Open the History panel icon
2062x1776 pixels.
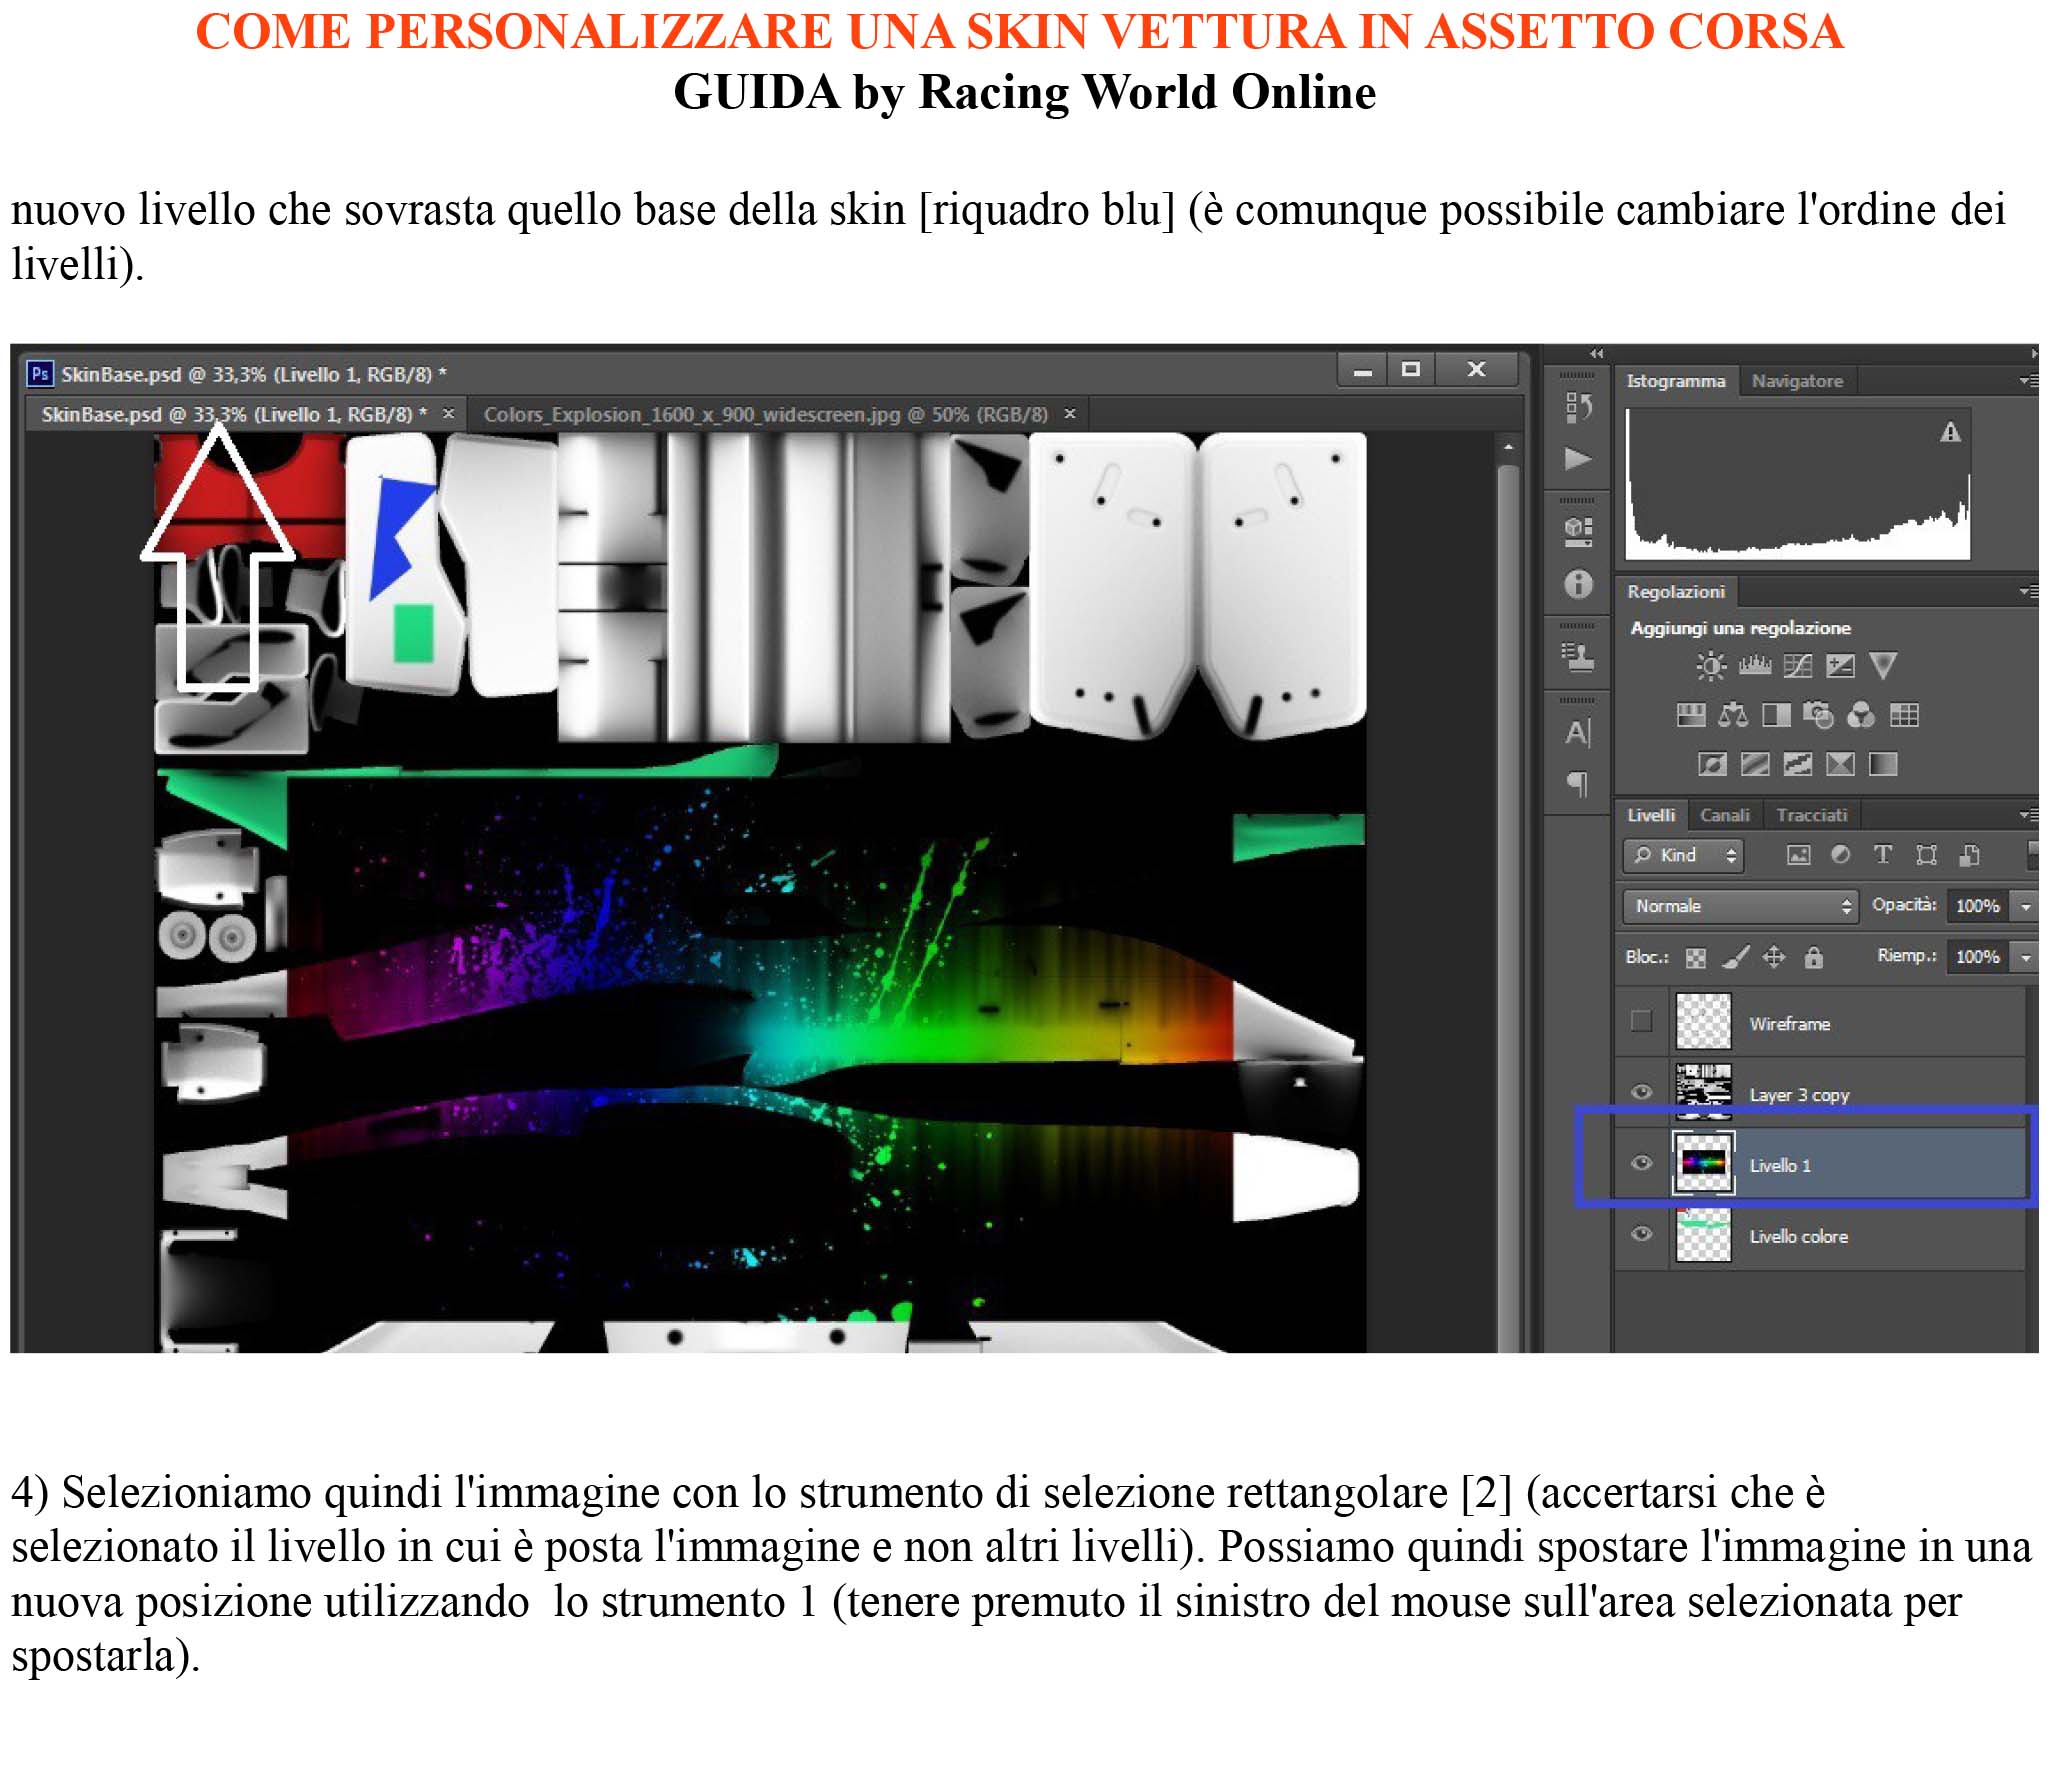[1578, 407]
